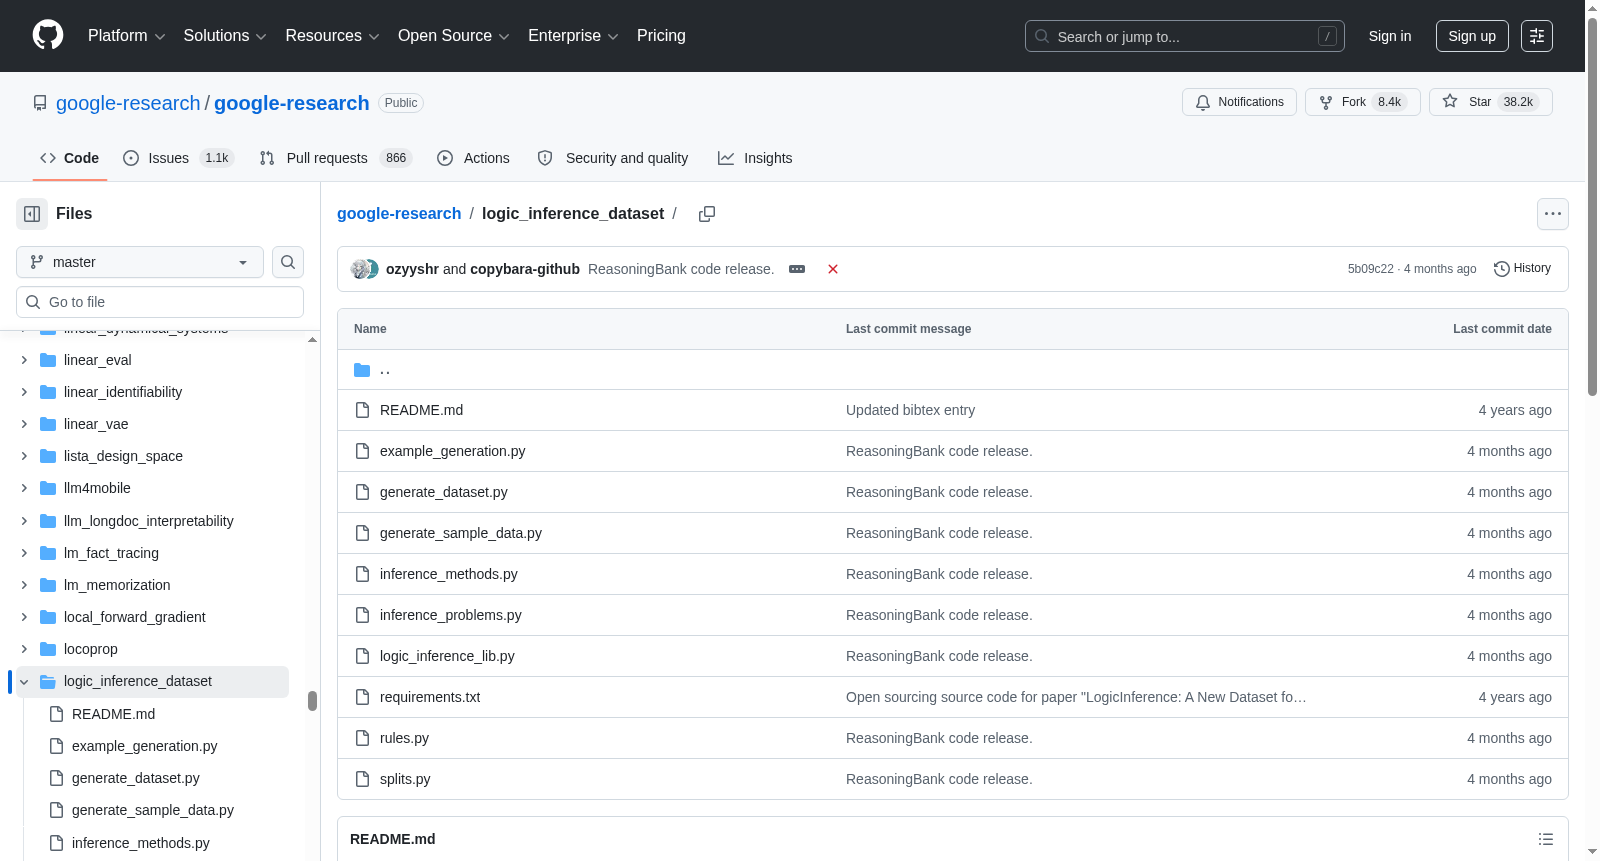Click the page vertical scrollbar thumb

[x=1592, y=207]
